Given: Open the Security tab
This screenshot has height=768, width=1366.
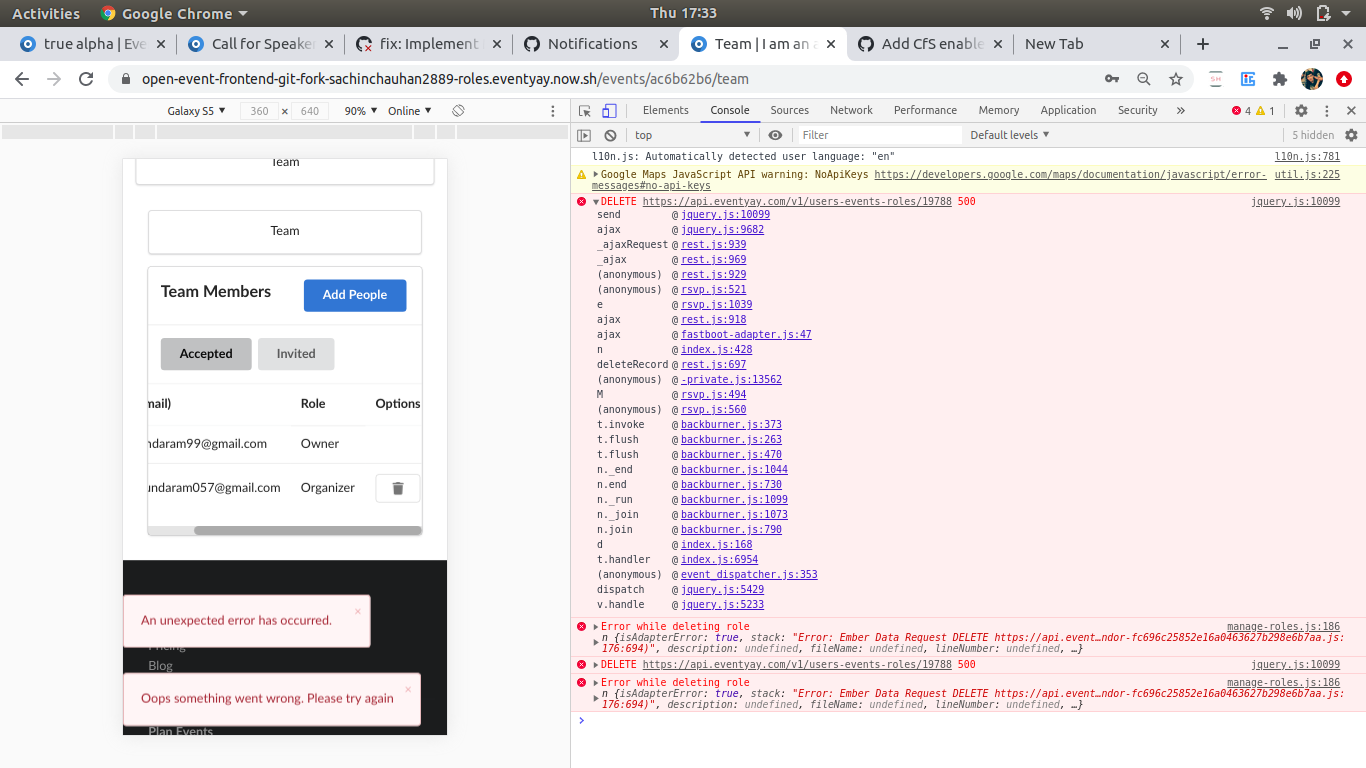Looking at the screenshot, I should 1137,111.
